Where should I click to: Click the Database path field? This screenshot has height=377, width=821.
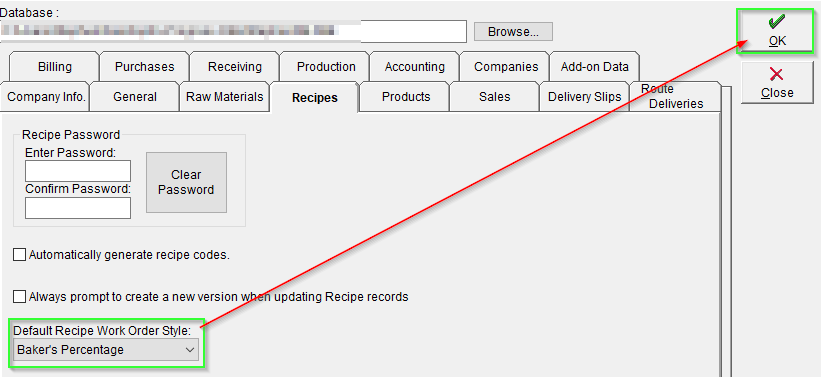coord(234,31)
